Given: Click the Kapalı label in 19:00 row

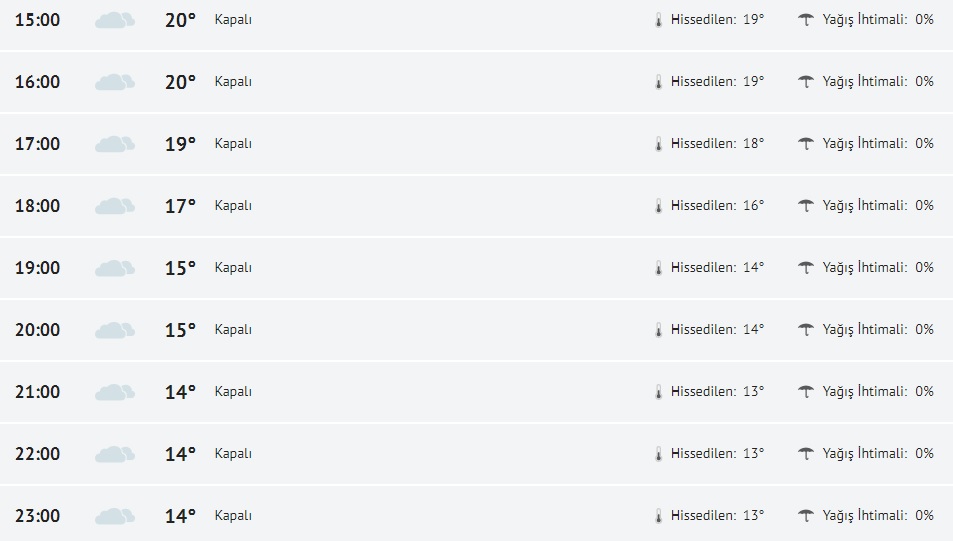Looking at the screenshot, I should tap(233, 268).
